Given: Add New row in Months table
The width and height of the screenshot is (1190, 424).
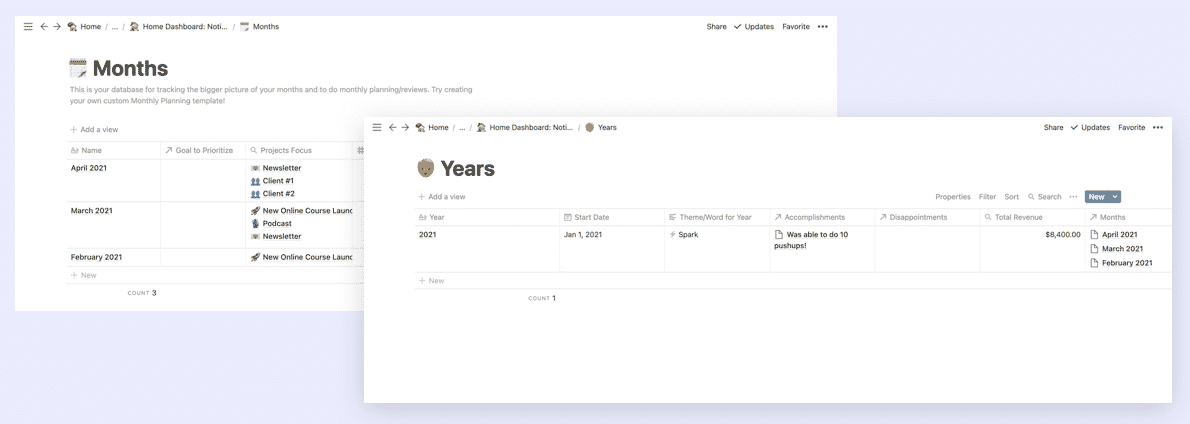Looking at the screenshot, I should click(83, 275).
